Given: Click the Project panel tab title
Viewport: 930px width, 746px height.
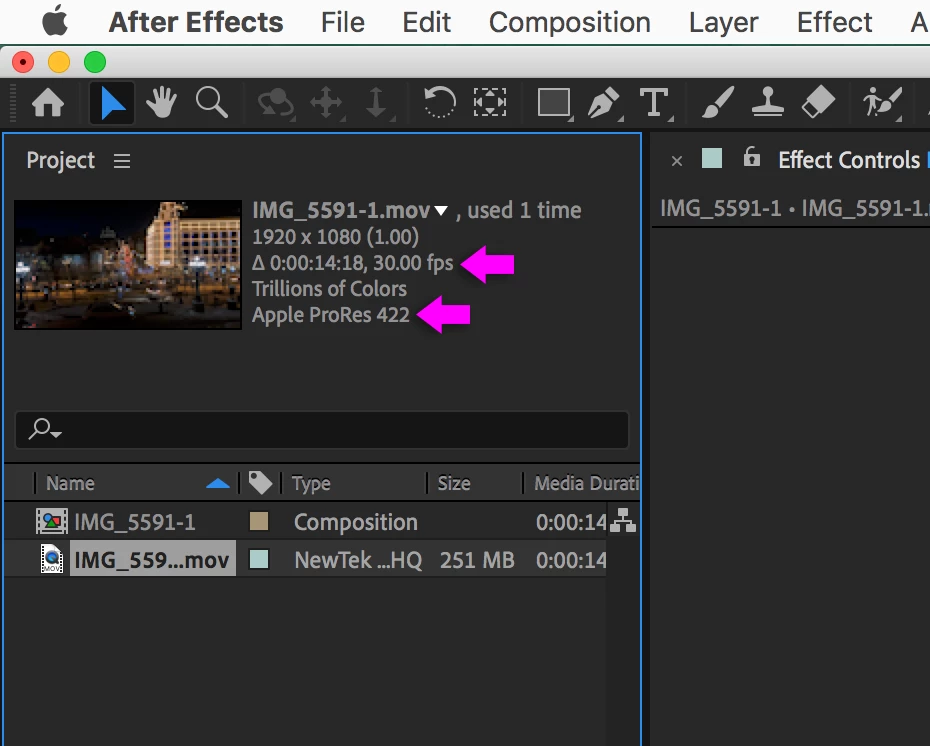Looking at the screenshot, I should [x=60, y=161].
